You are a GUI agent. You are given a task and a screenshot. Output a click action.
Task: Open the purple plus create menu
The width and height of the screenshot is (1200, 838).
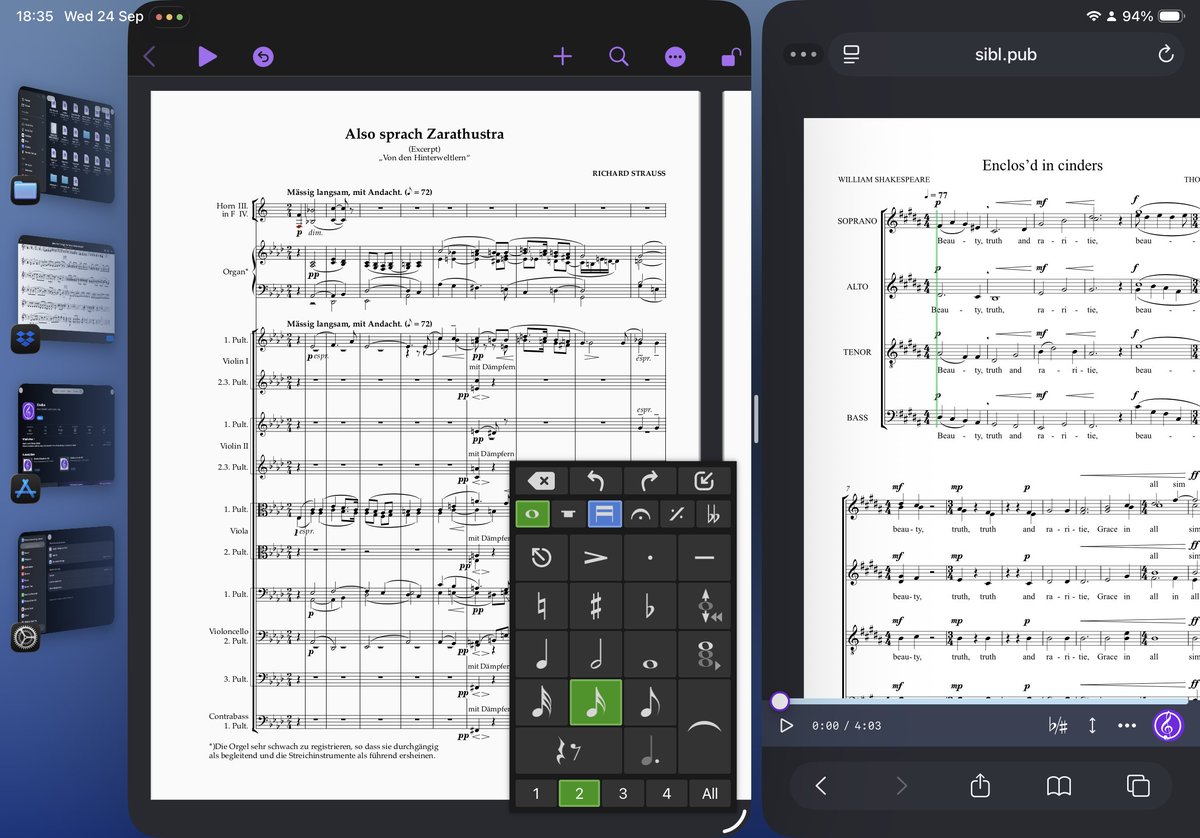tap(563, 56)
